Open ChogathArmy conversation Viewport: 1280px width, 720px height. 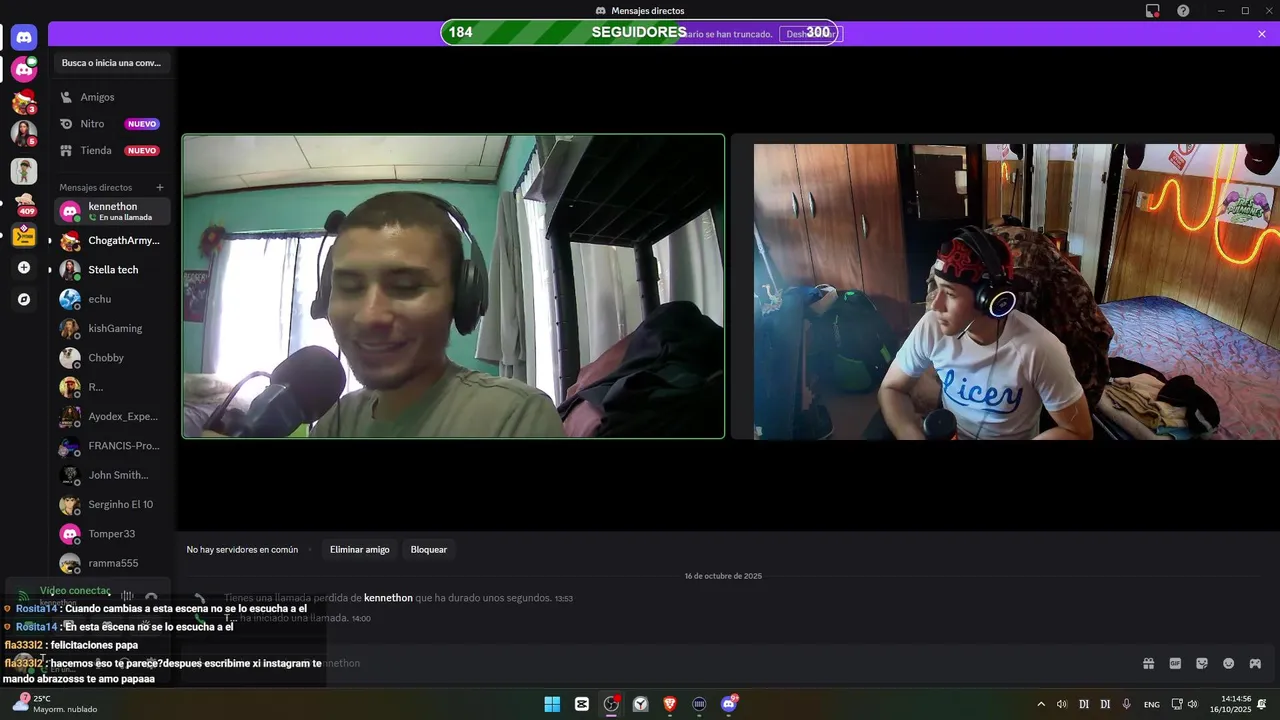[112, 240]
